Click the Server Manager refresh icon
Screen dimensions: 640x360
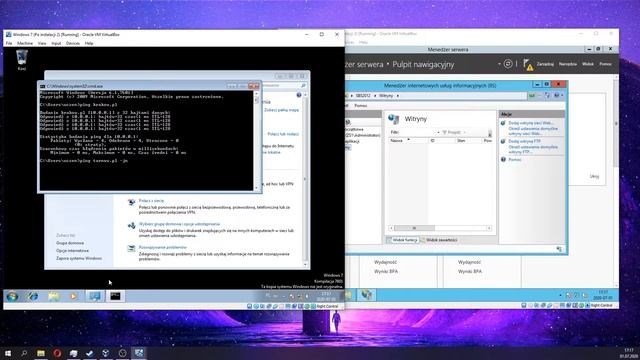coord(508,64)
